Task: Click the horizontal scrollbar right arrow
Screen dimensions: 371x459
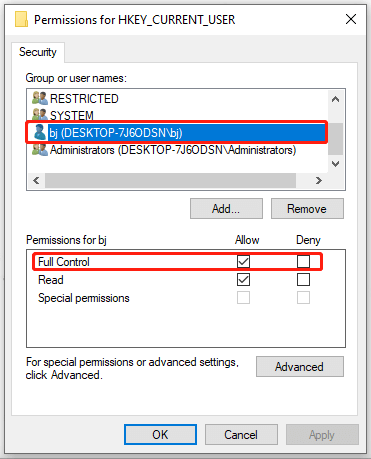Action: pos(319,180)
